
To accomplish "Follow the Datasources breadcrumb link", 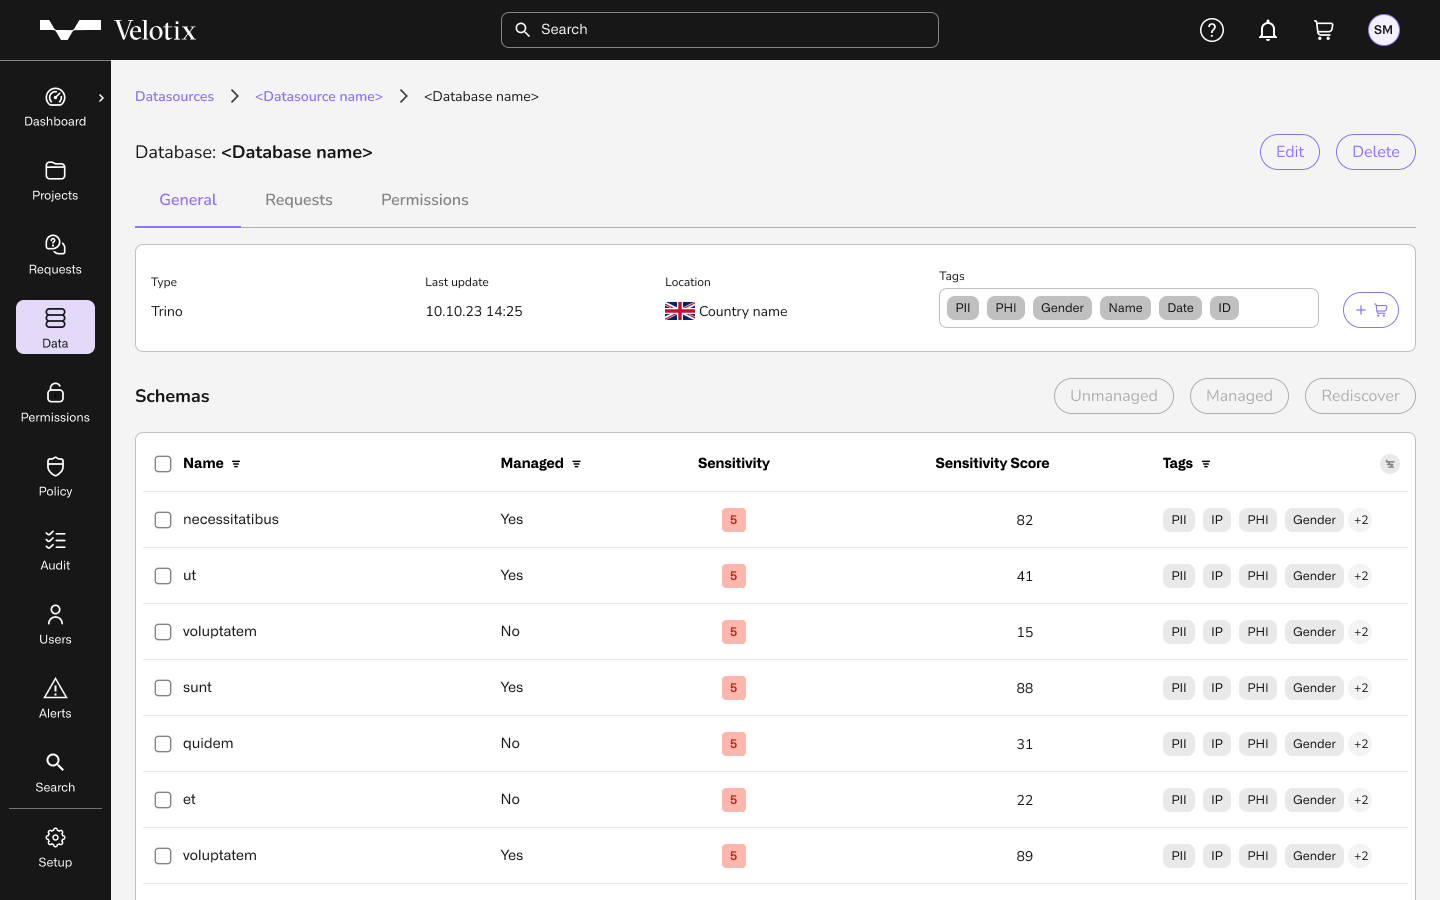I will click(x=174, y=96).
